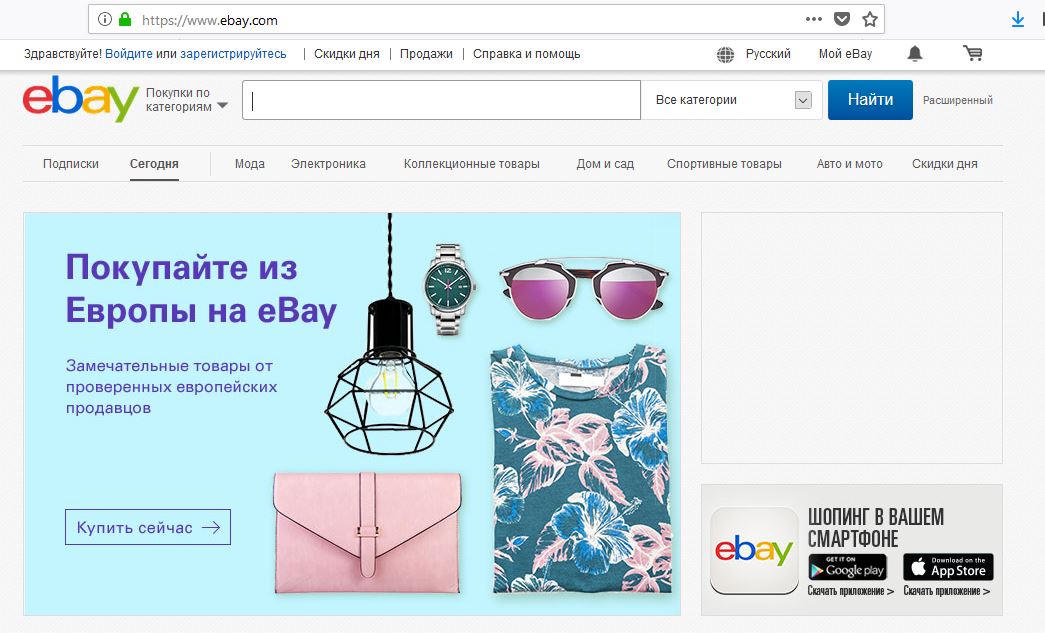Click the Google Play badge

(x=847, y=567)
